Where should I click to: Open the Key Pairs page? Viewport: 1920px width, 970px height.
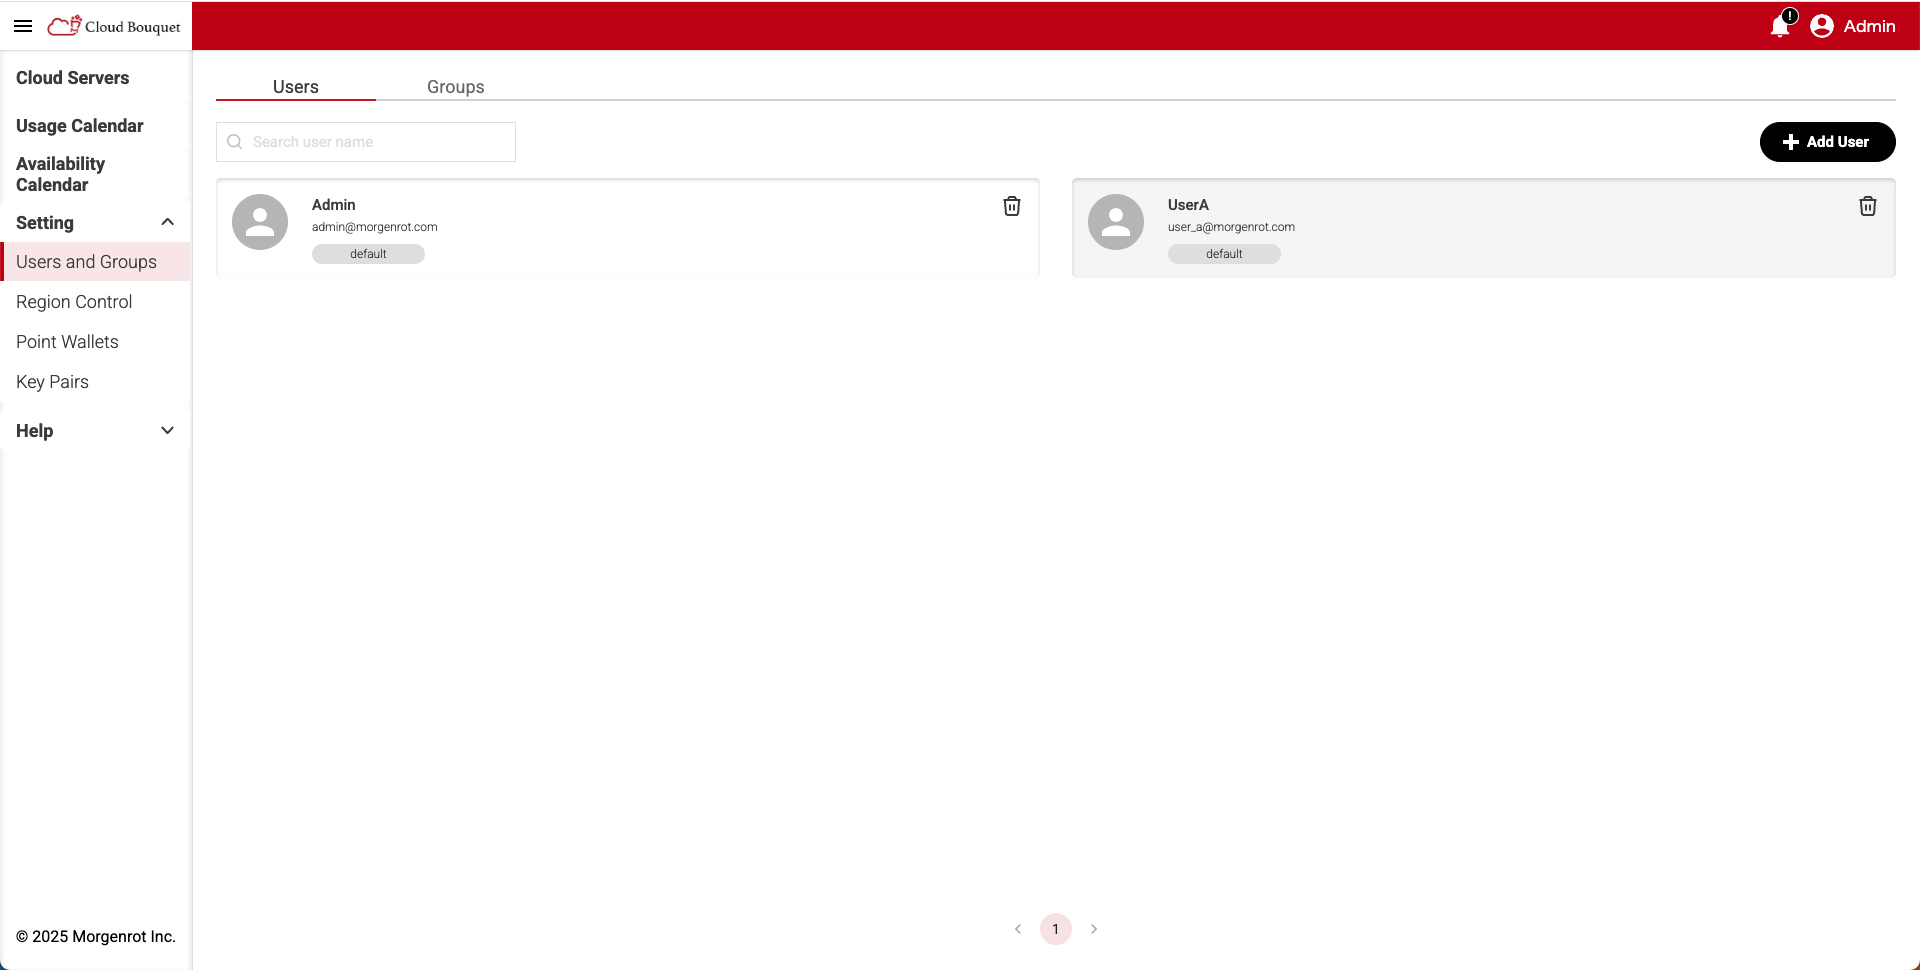[x=52, y=381]
